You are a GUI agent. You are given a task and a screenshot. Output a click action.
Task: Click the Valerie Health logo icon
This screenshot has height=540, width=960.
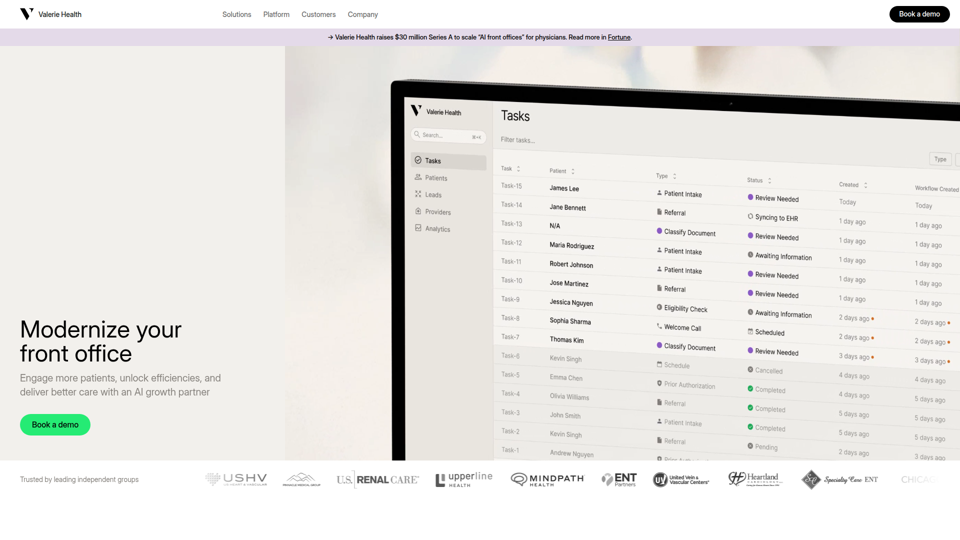[27, 14]
